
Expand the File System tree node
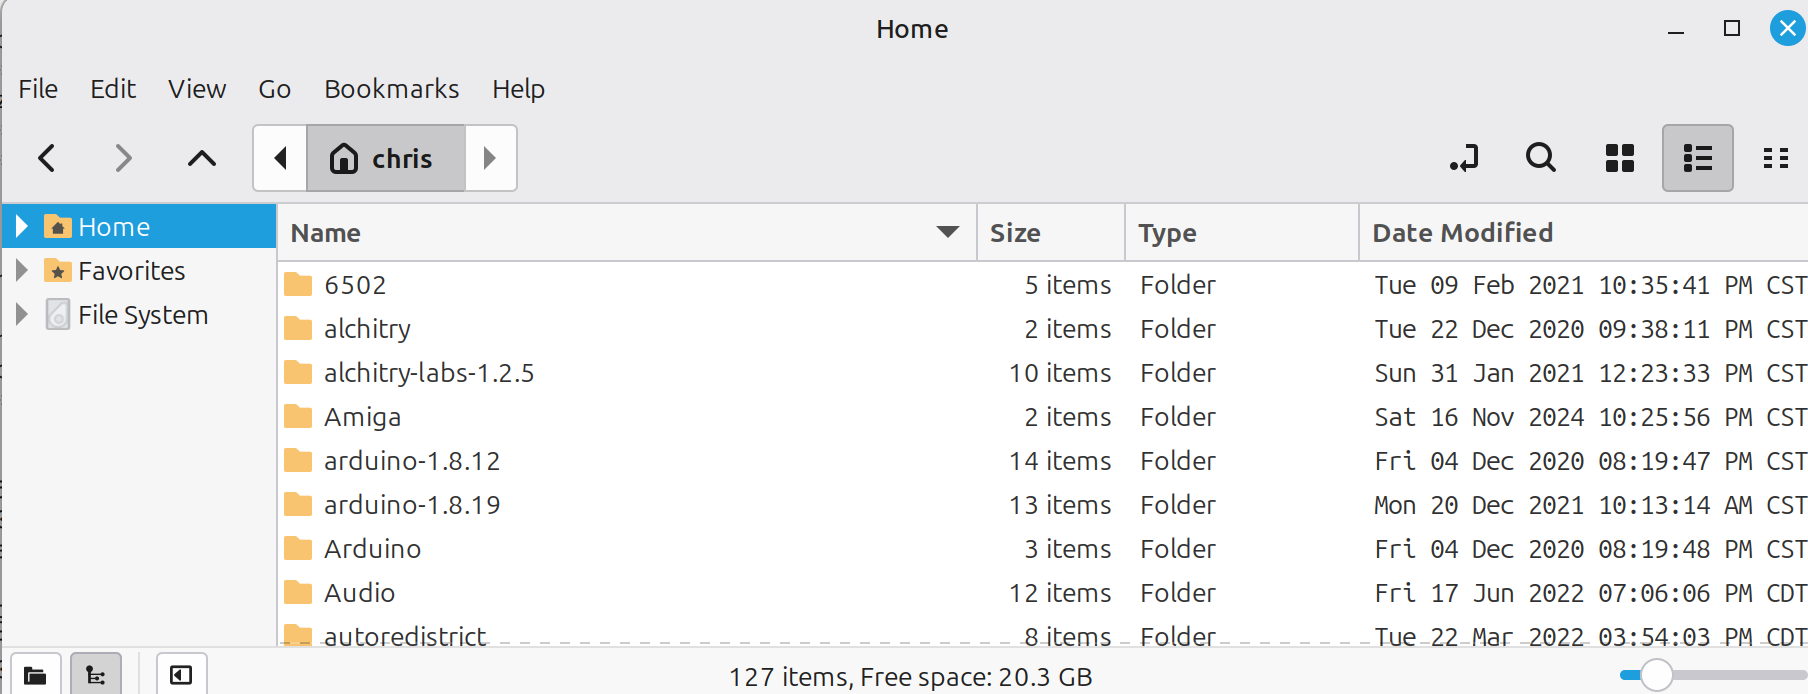click(22, 315)
